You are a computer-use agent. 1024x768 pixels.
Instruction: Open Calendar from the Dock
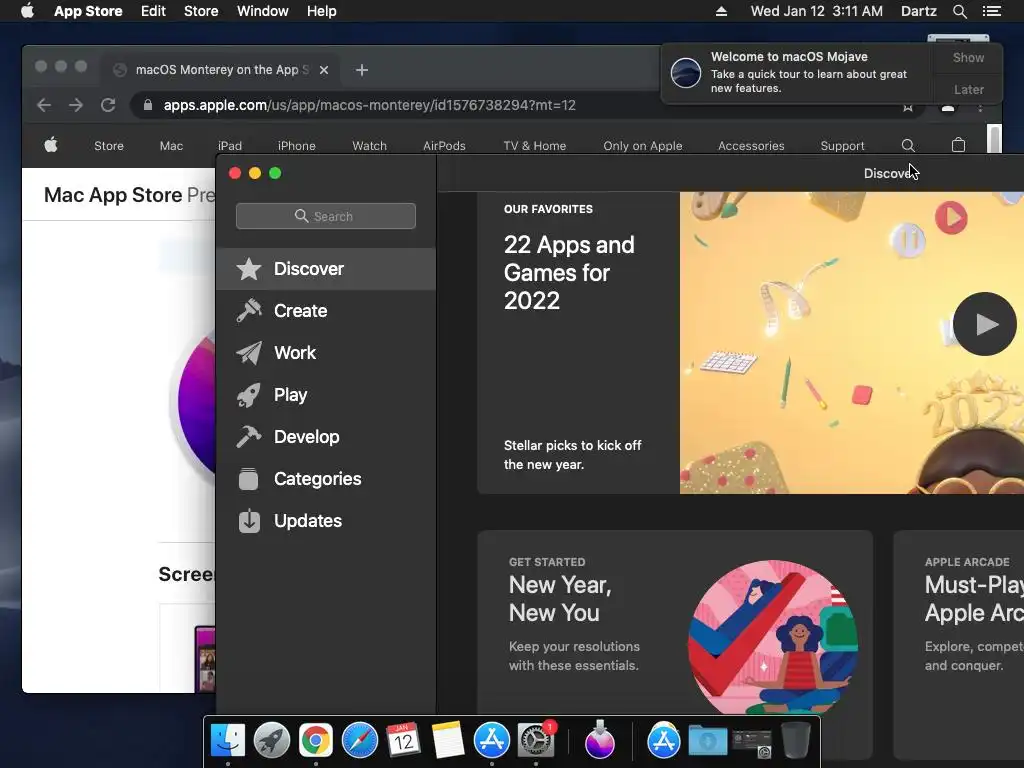(x=404, y=740)
